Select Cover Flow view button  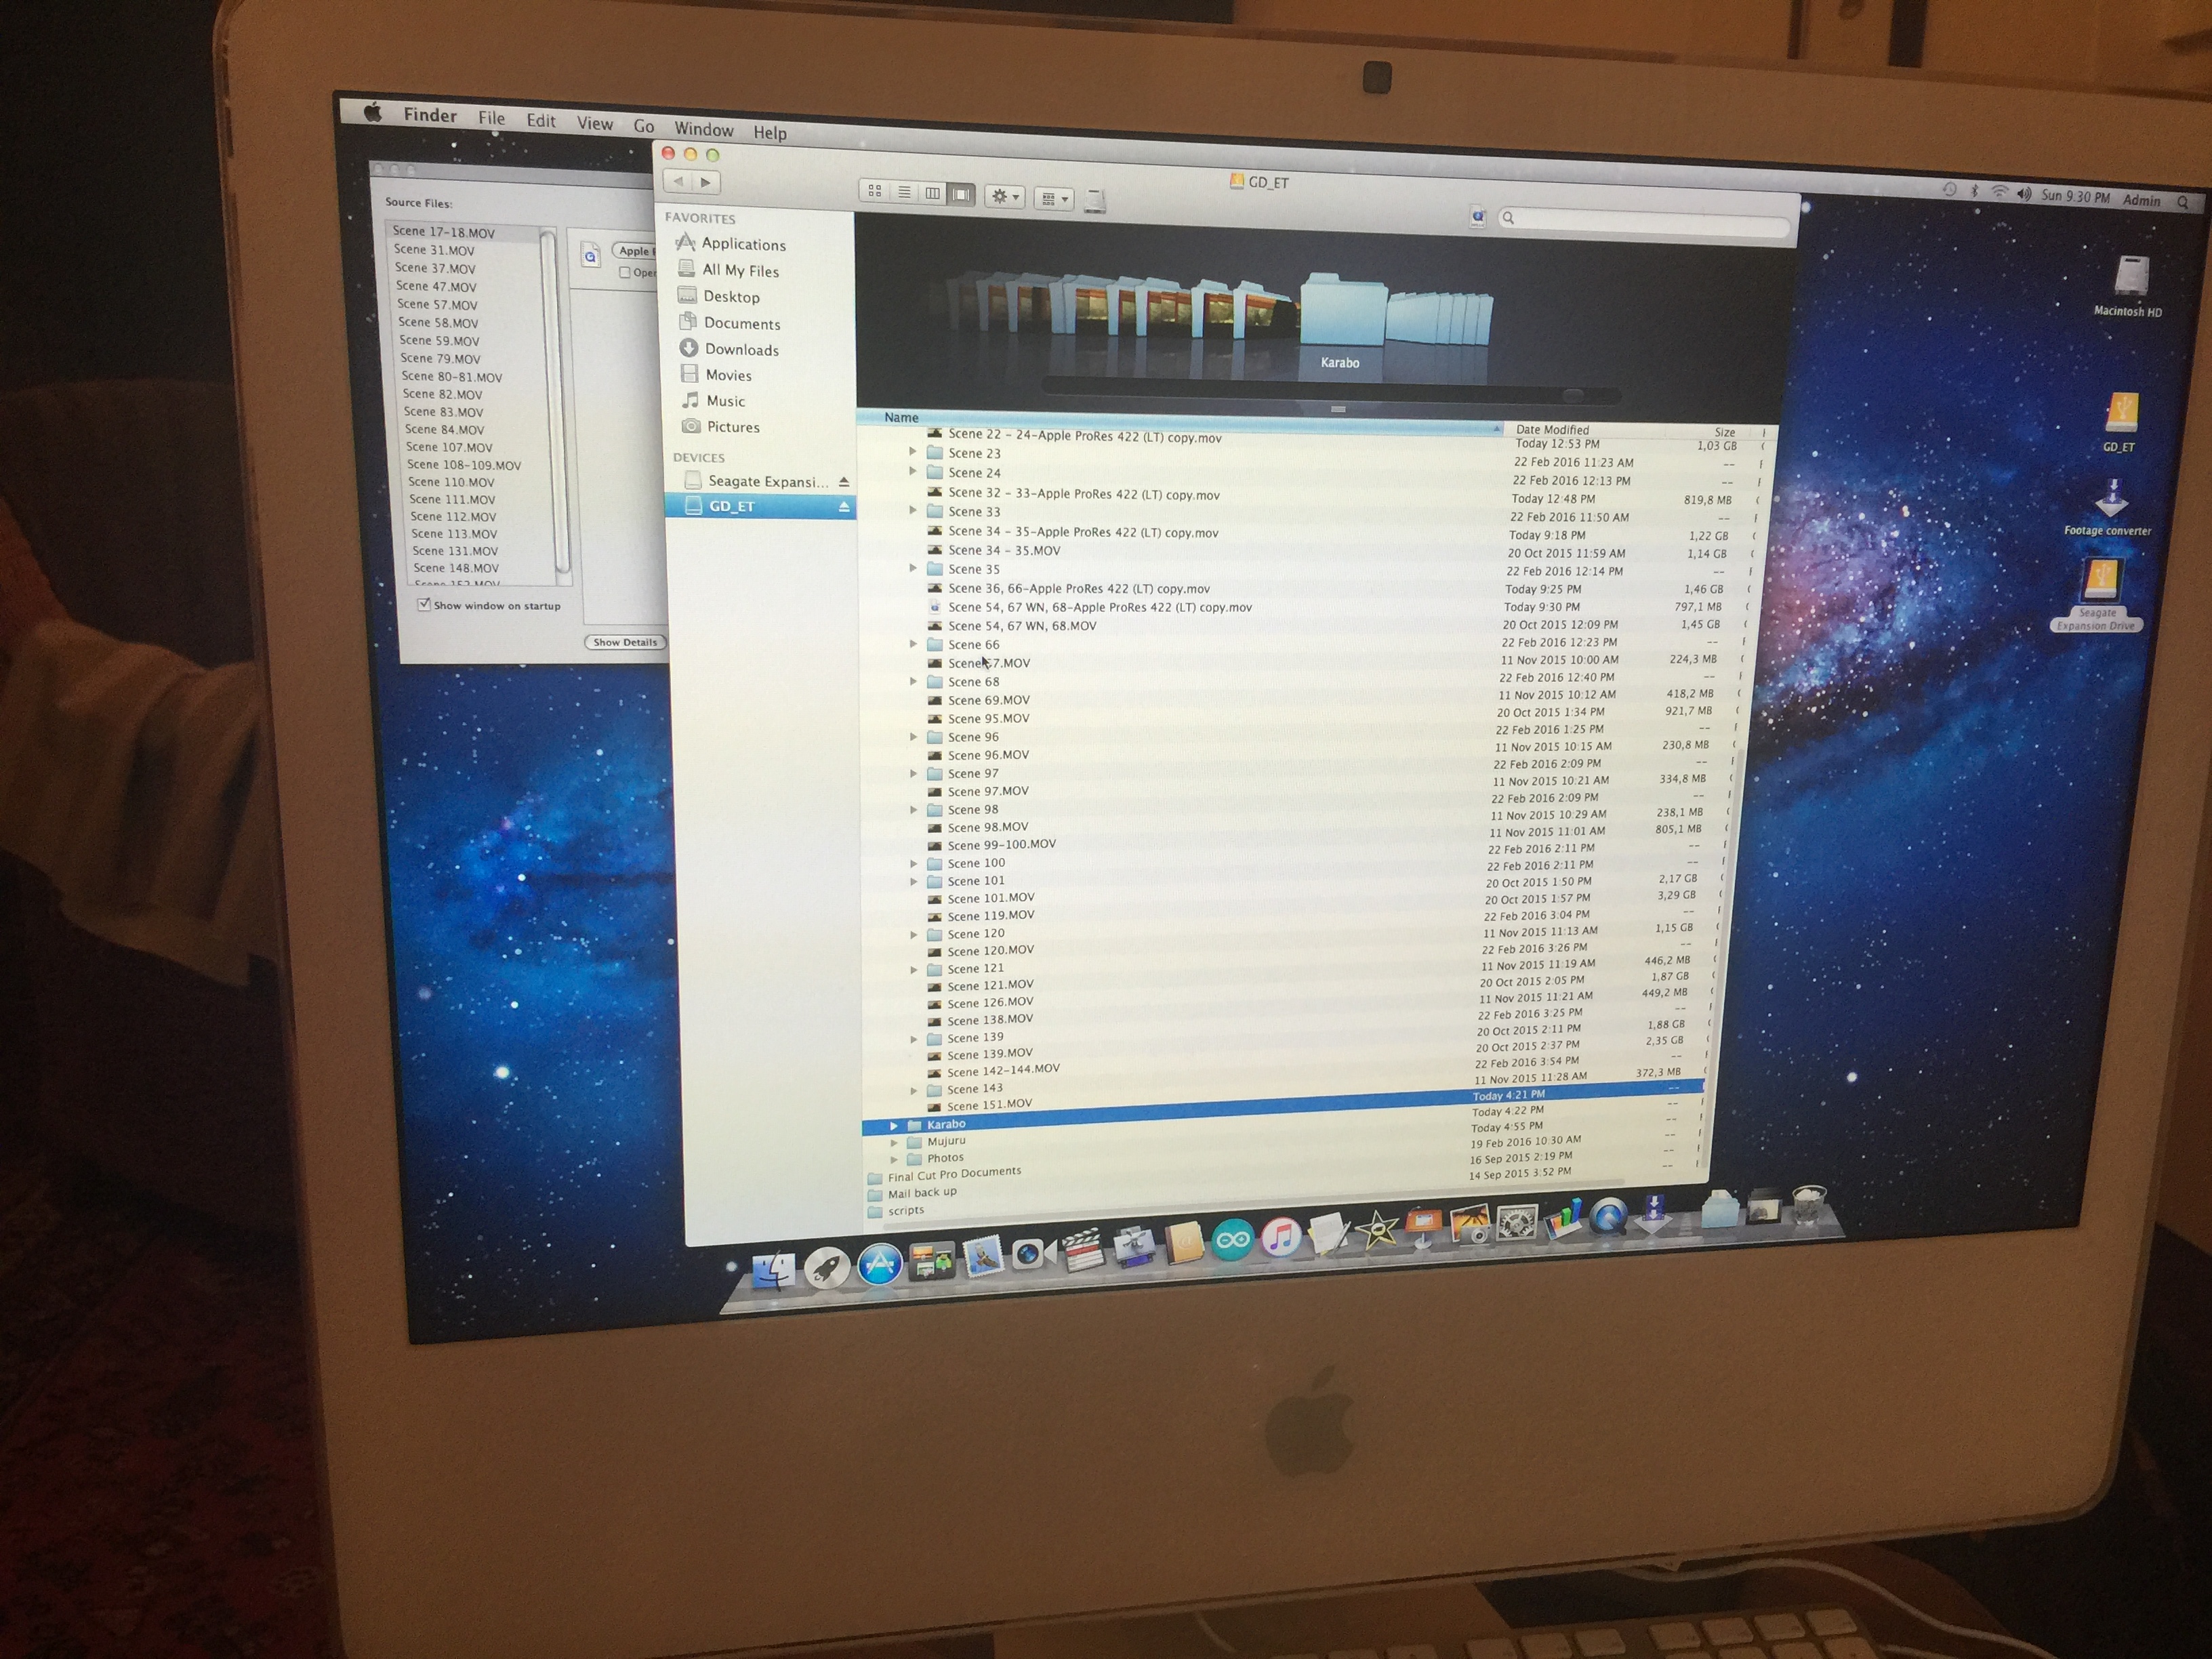pyautogui.click(x=962, y=194)
